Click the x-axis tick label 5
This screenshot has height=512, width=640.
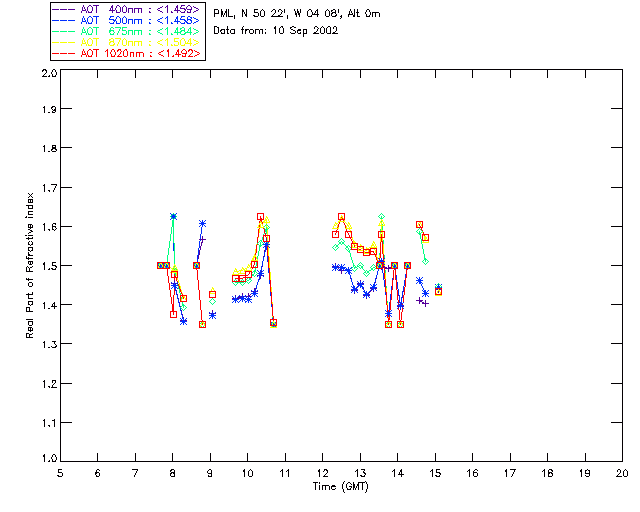tap(60, 473)
